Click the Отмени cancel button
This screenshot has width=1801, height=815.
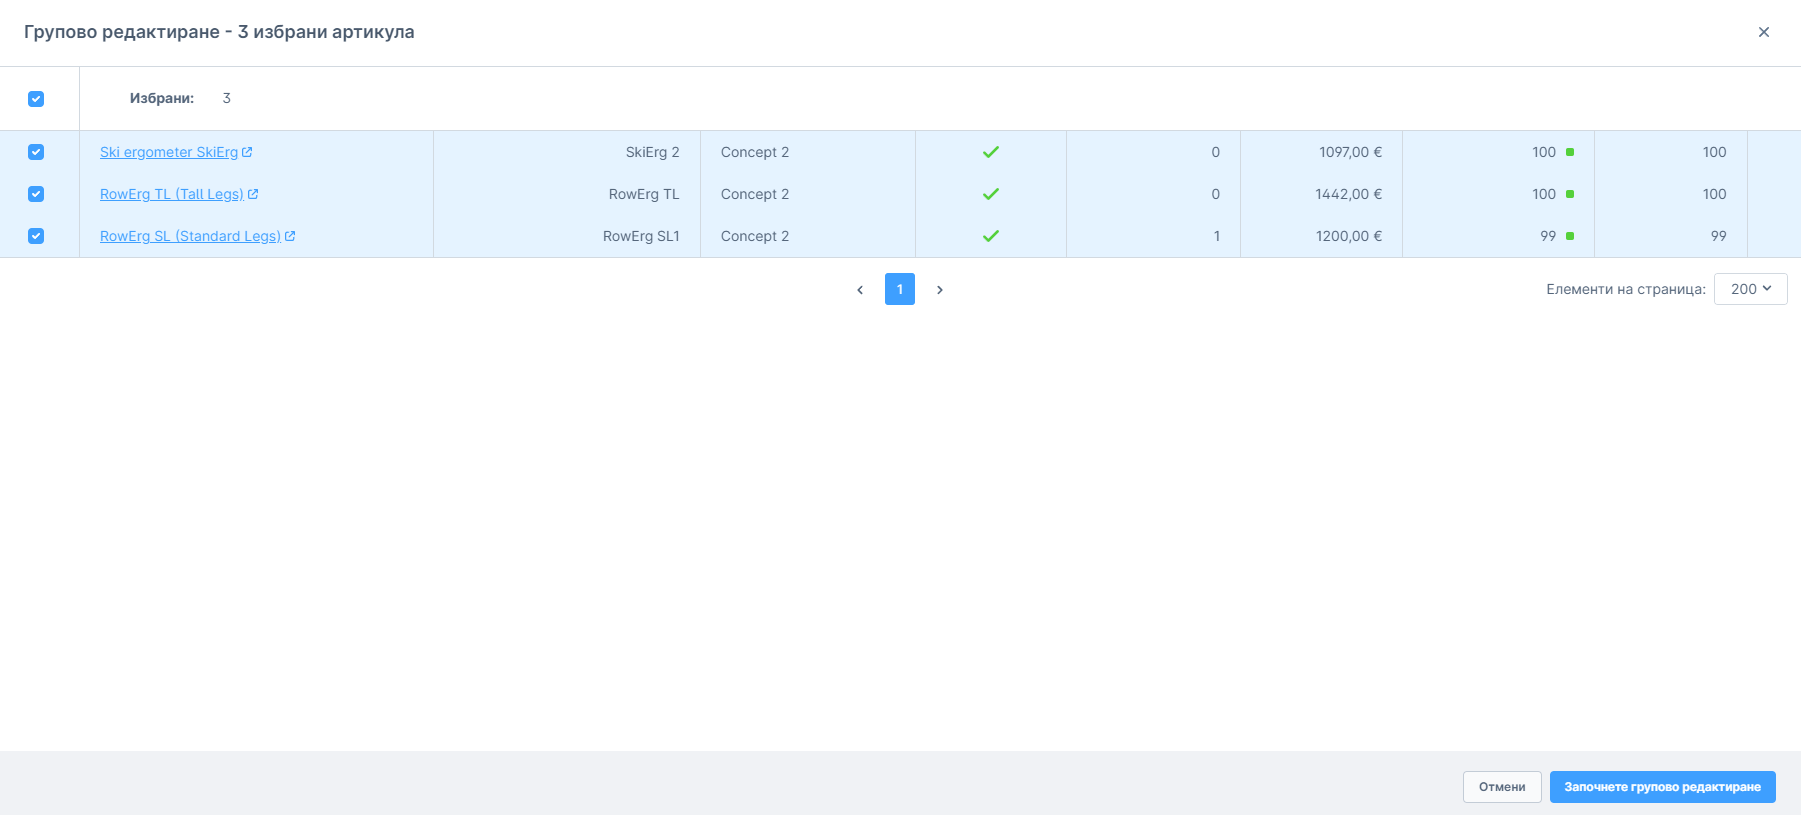coord(1501,787)
